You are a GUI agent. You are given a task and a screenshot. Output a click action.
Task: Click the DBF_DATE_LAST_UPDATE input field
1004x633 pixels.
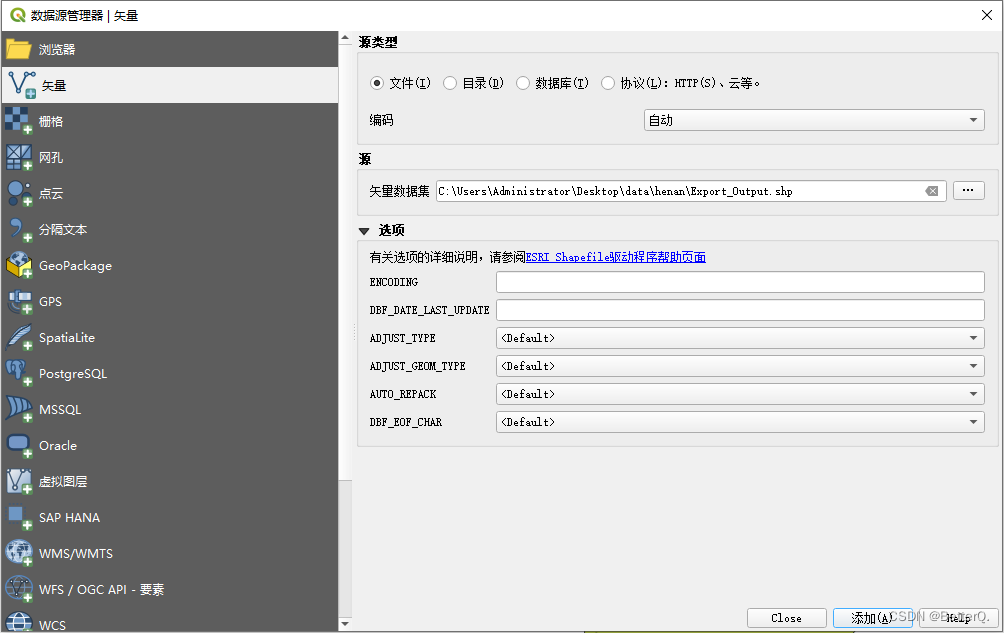[x=740, y=310]
